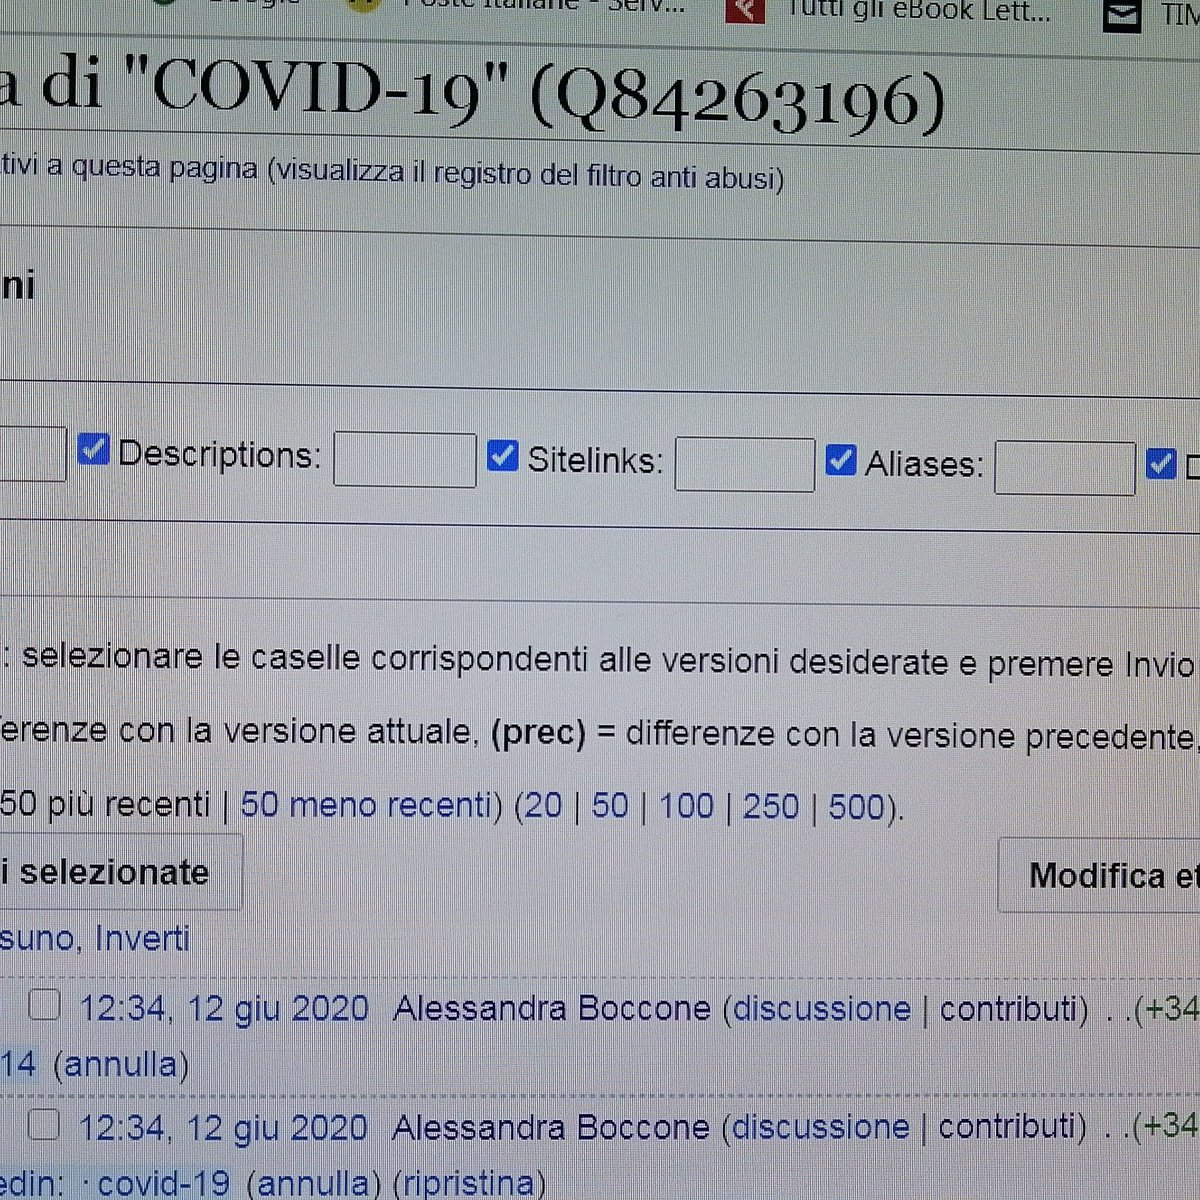Open second Alessandra Boccone user link
Viewport: 1200px width, 1200px height.
point(551,1127)
